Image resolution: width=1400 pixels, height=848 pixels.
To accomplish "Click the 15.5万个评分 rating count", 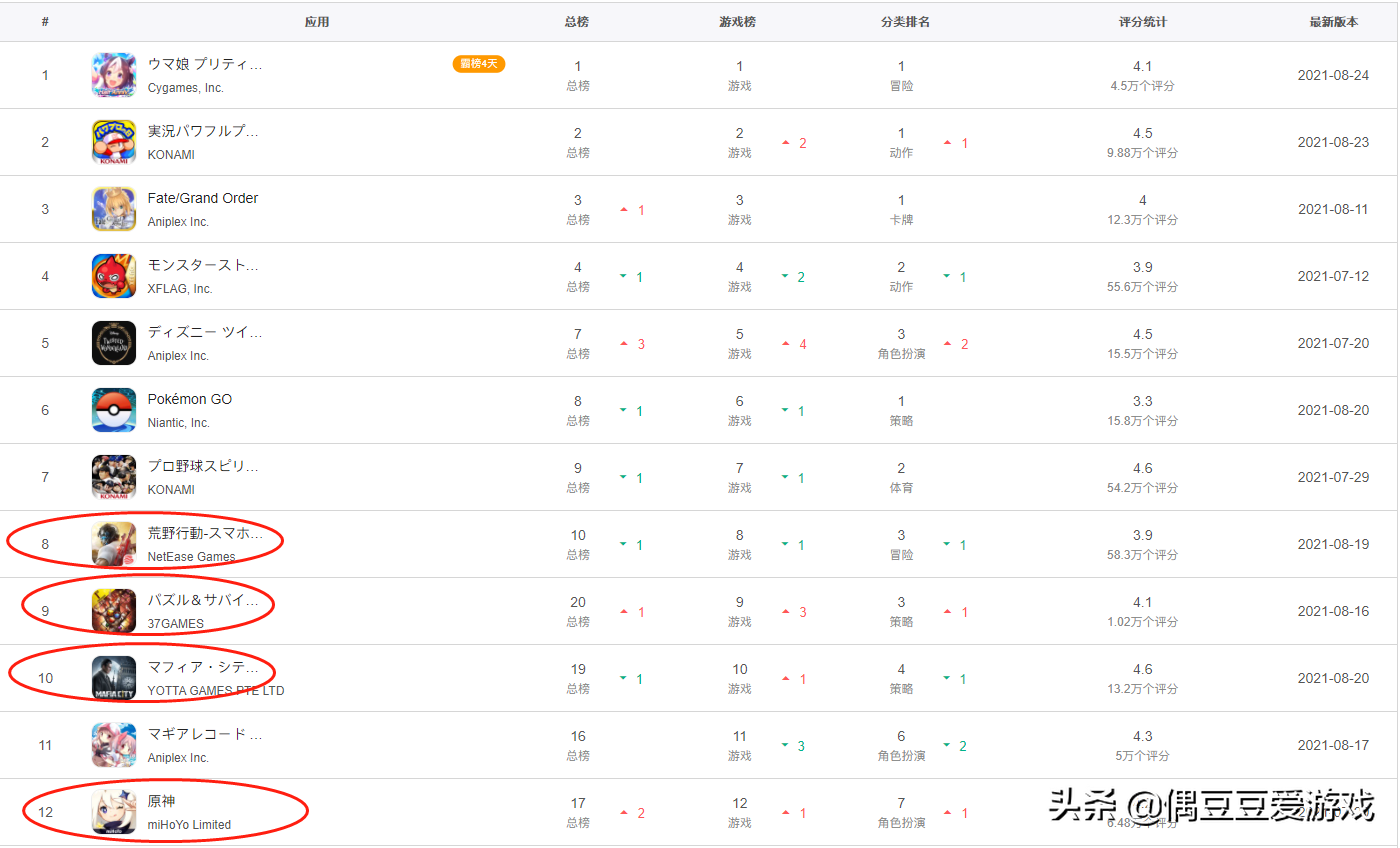I will (x=1143, y=354).
